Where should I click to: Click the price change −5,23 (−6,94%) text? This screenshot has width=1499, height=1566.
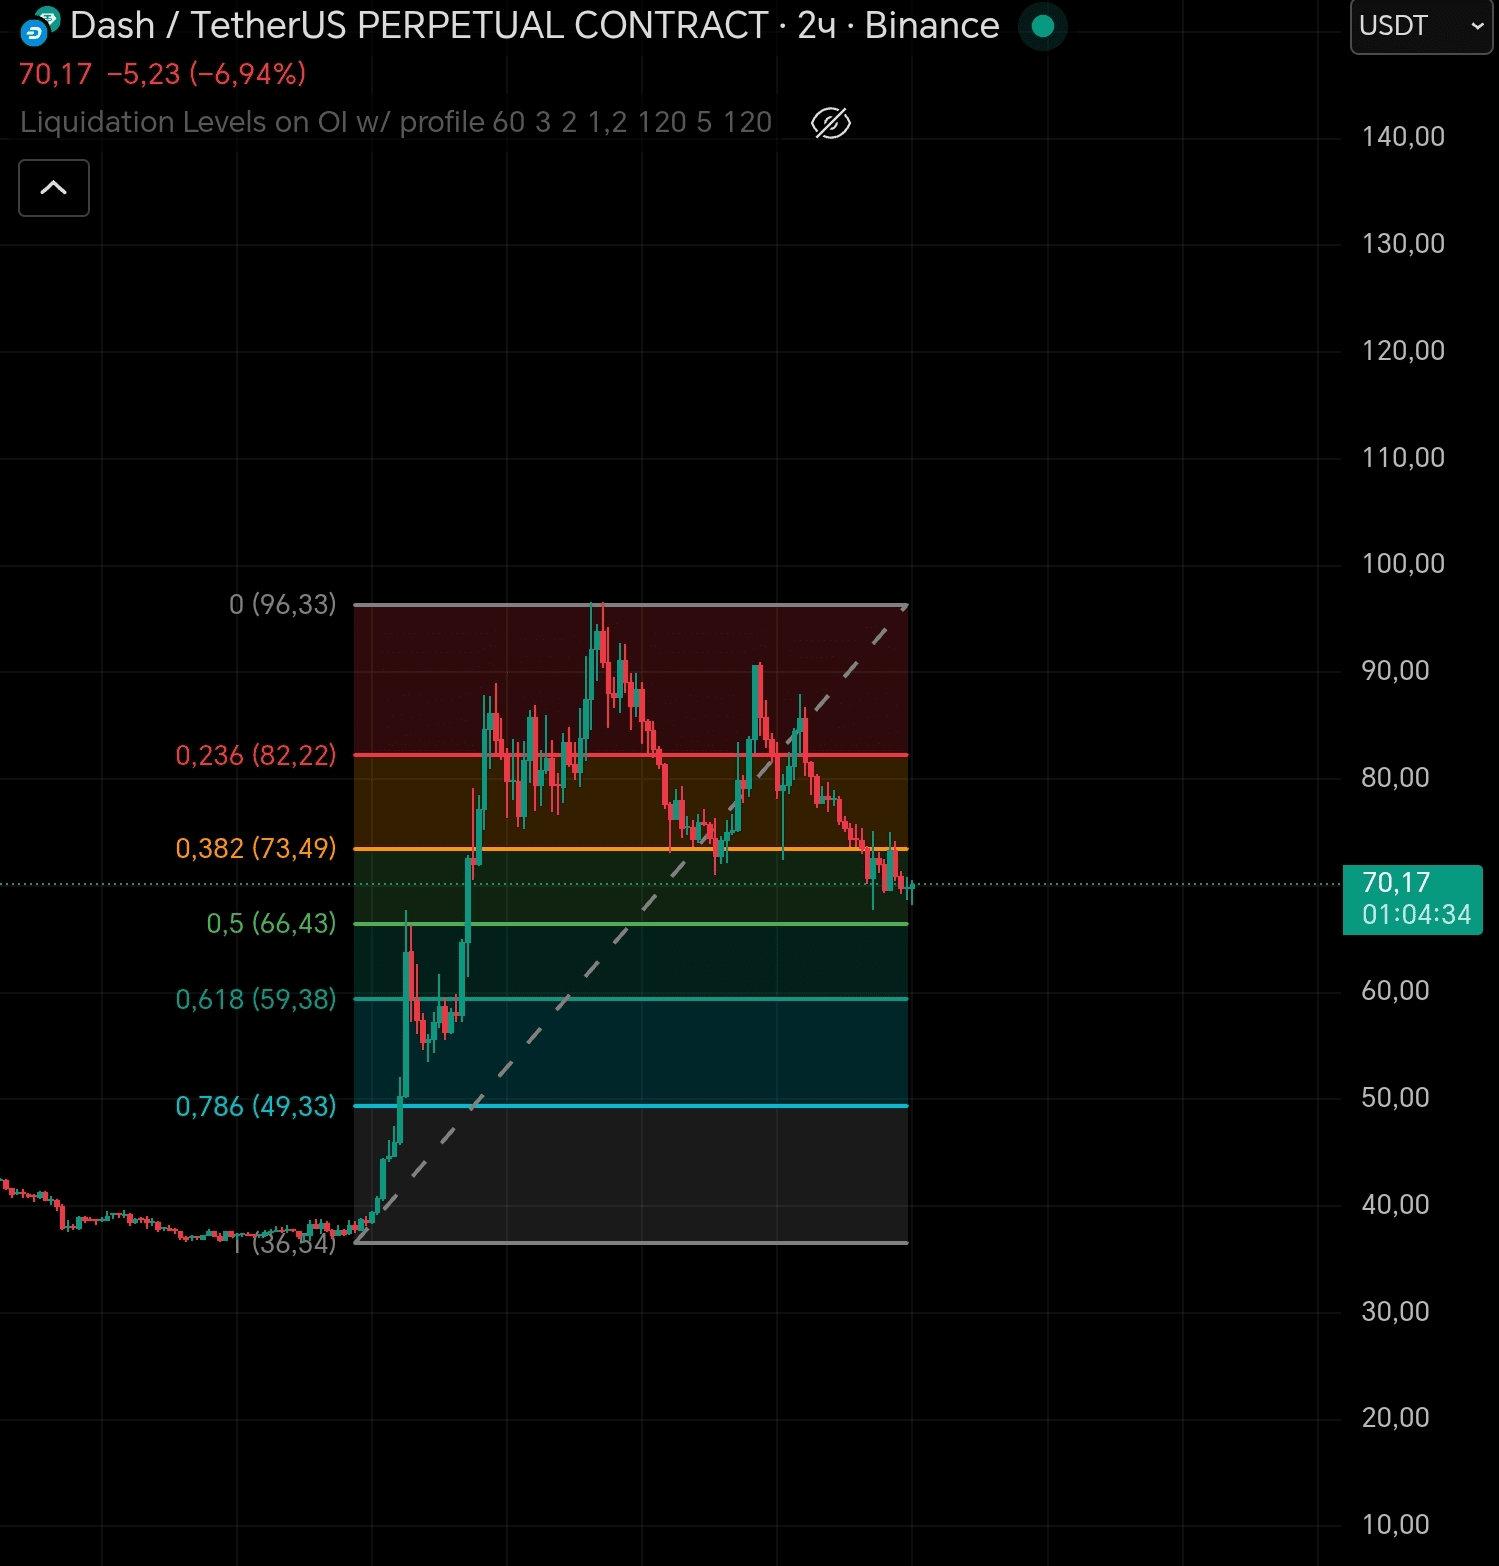(x=206, y=74)
